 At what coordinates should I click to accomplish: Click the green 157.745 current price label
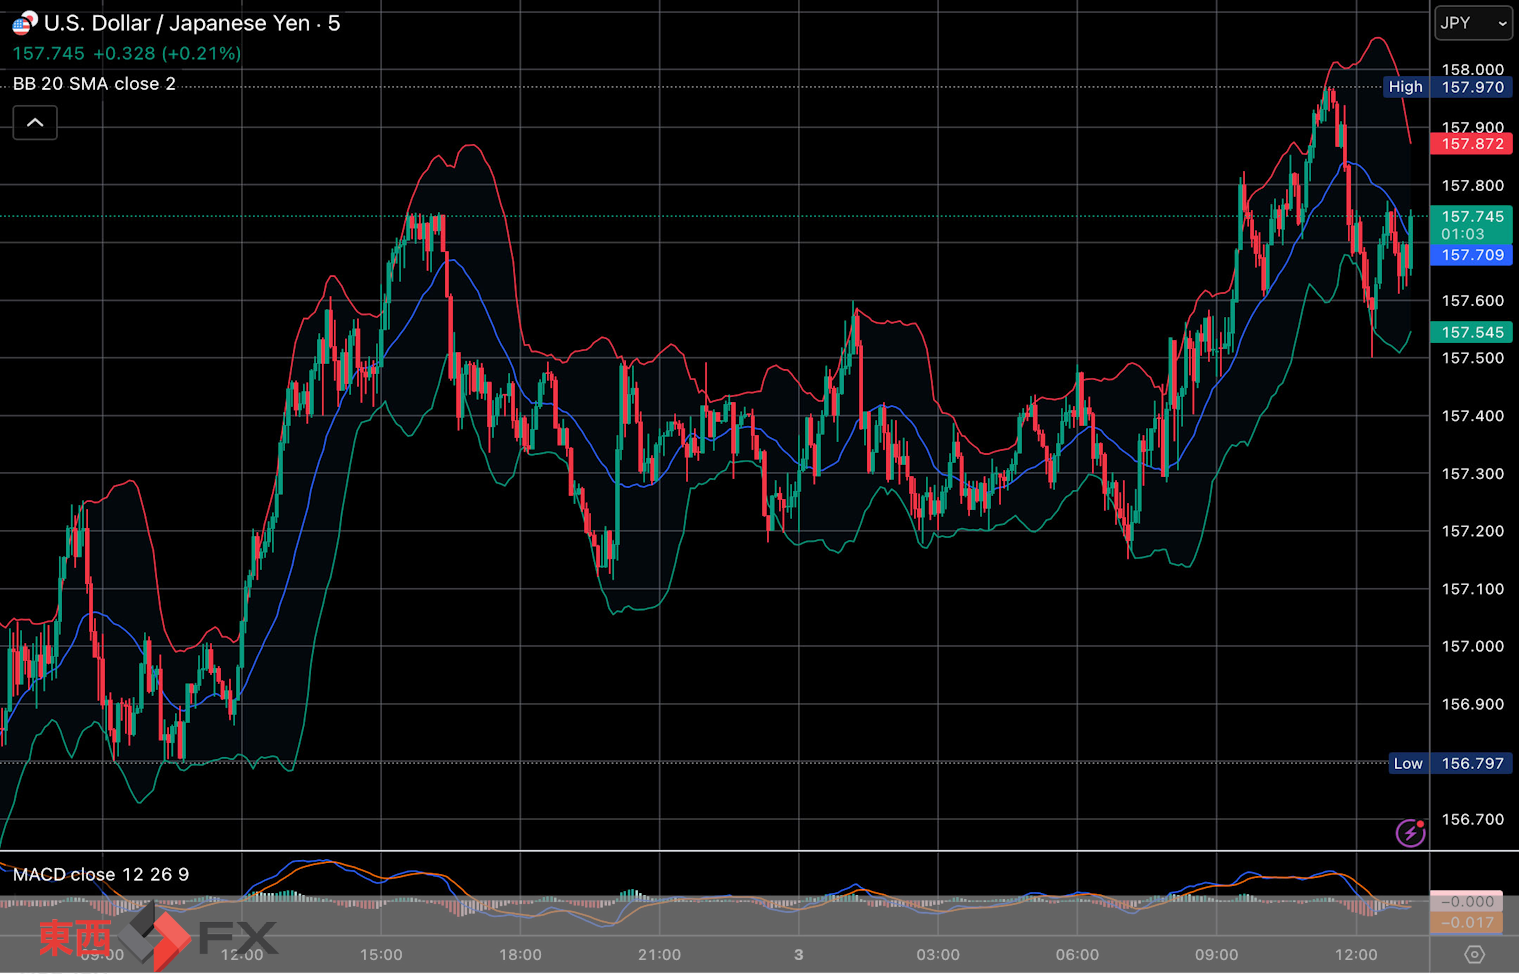tap(1471, 217)
